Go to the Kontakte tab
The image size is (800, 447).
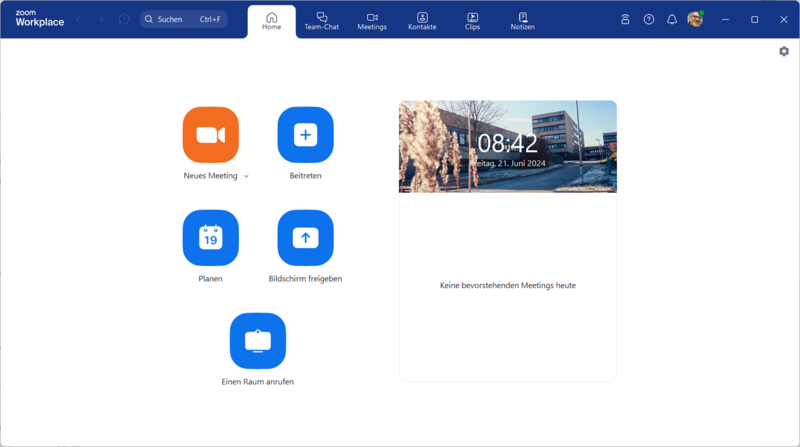(x=422, y=21)
